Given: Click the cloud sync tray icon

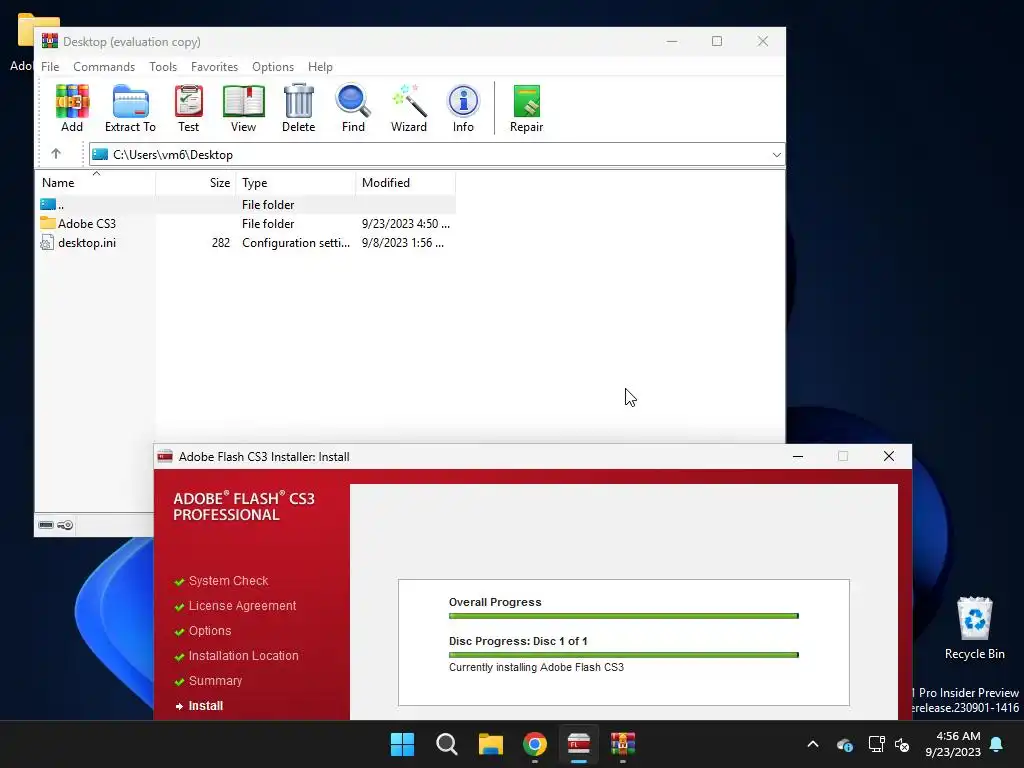Looking at the screenshot, I should click(845, 744).
